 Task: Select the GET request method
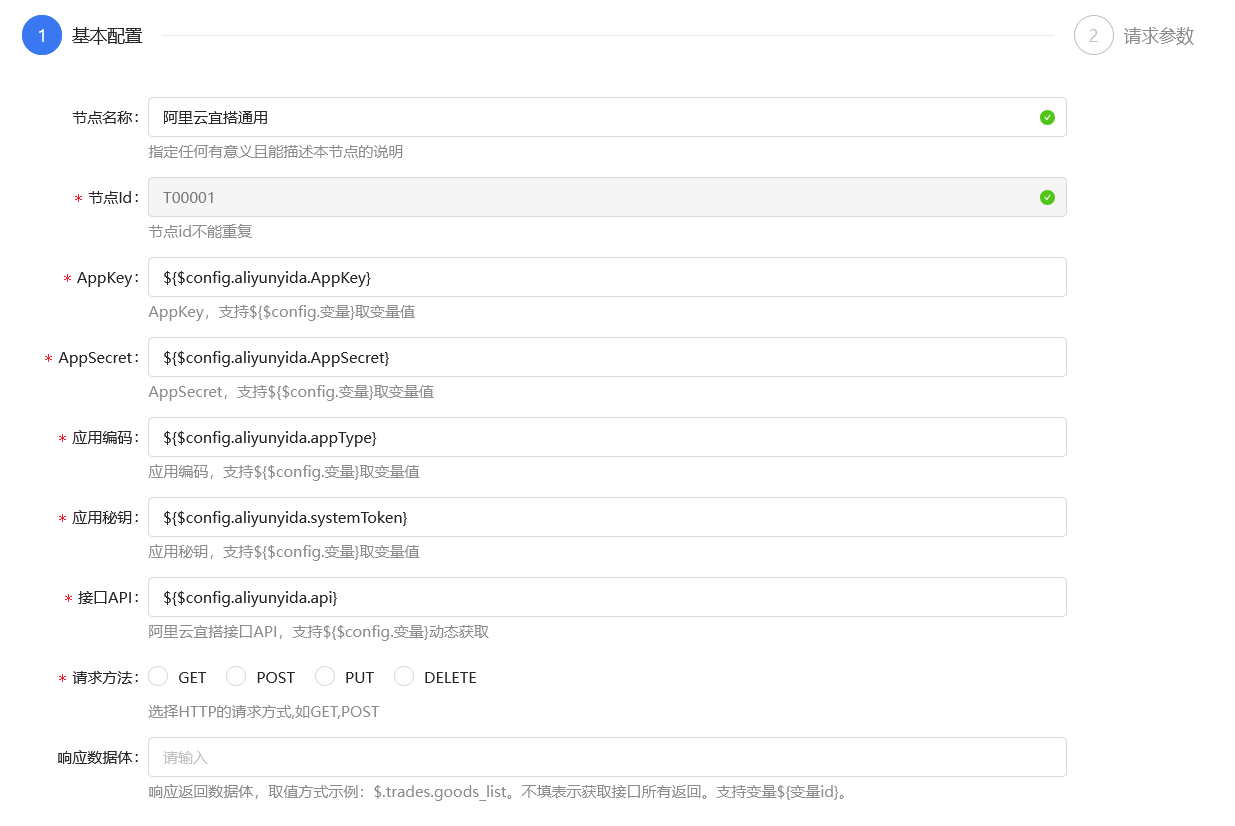point(159,677)
